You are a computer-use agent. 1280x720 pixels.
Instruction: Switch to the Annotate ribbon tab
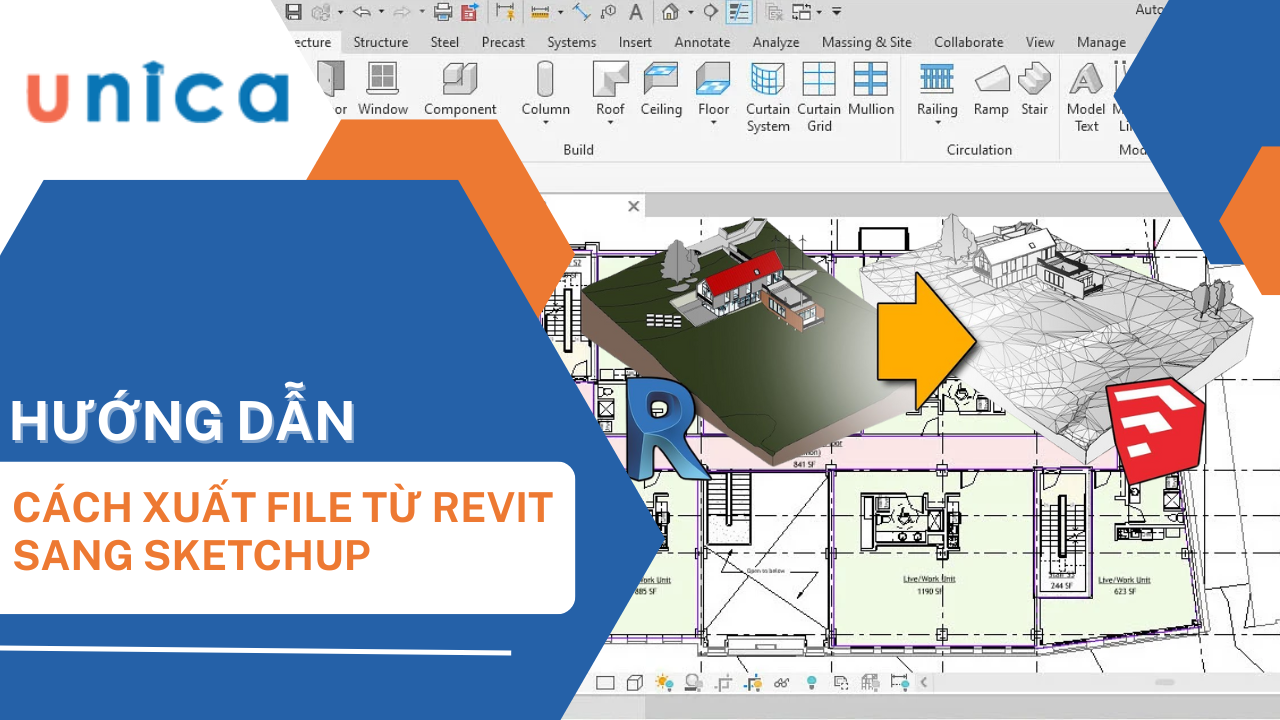pos(702,42)
